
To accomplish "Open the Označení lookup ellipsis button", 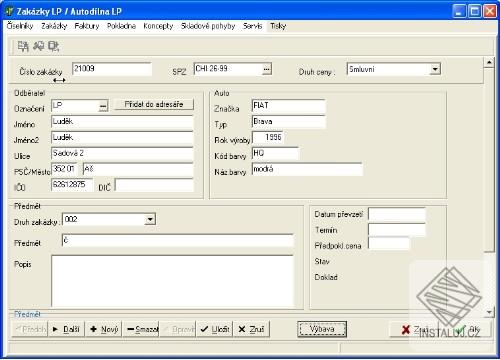I will 103,106.
